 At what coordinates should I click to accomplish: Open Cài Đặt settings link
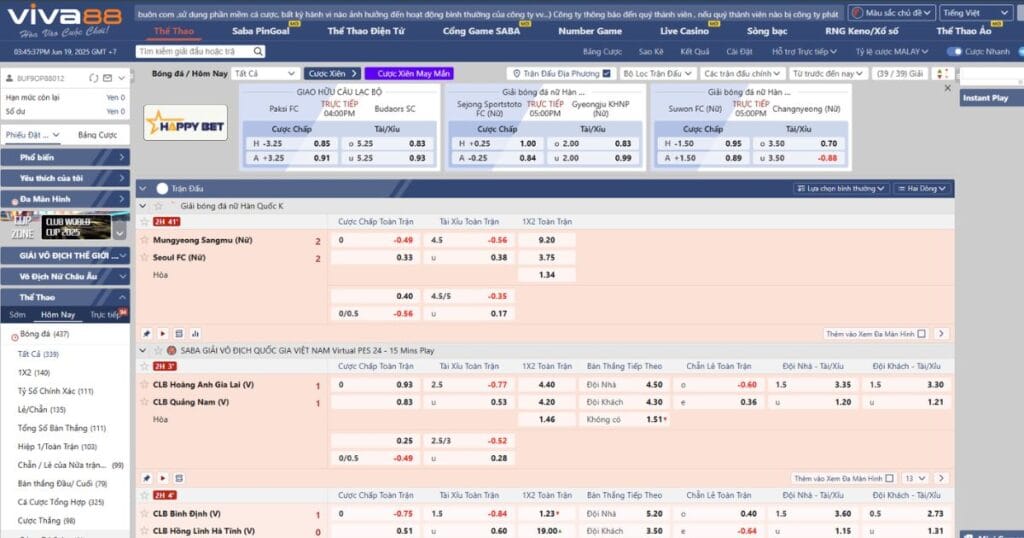click(x=739, y=52)
